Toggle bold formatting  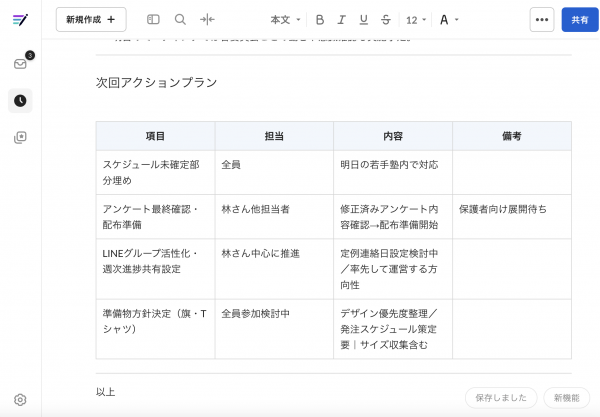pos(320,19)
